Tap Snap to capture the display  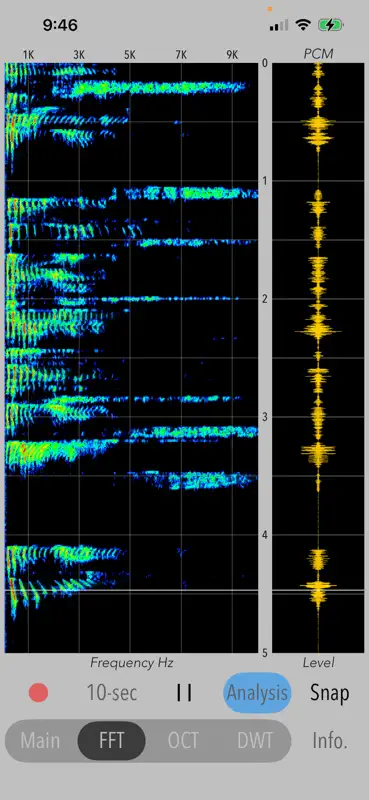330,693
